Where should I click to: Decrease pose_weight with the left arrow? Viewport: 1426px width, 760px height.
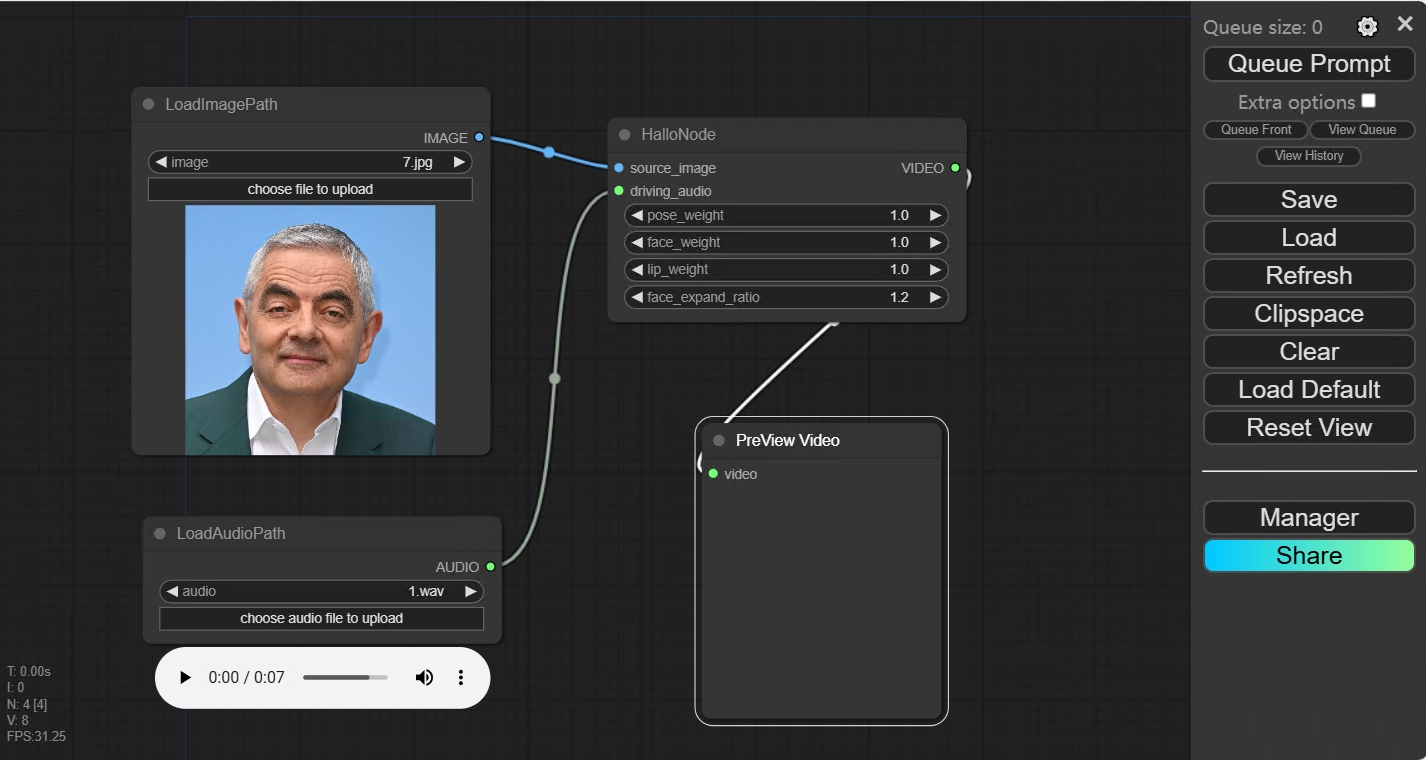pos(636,215)
